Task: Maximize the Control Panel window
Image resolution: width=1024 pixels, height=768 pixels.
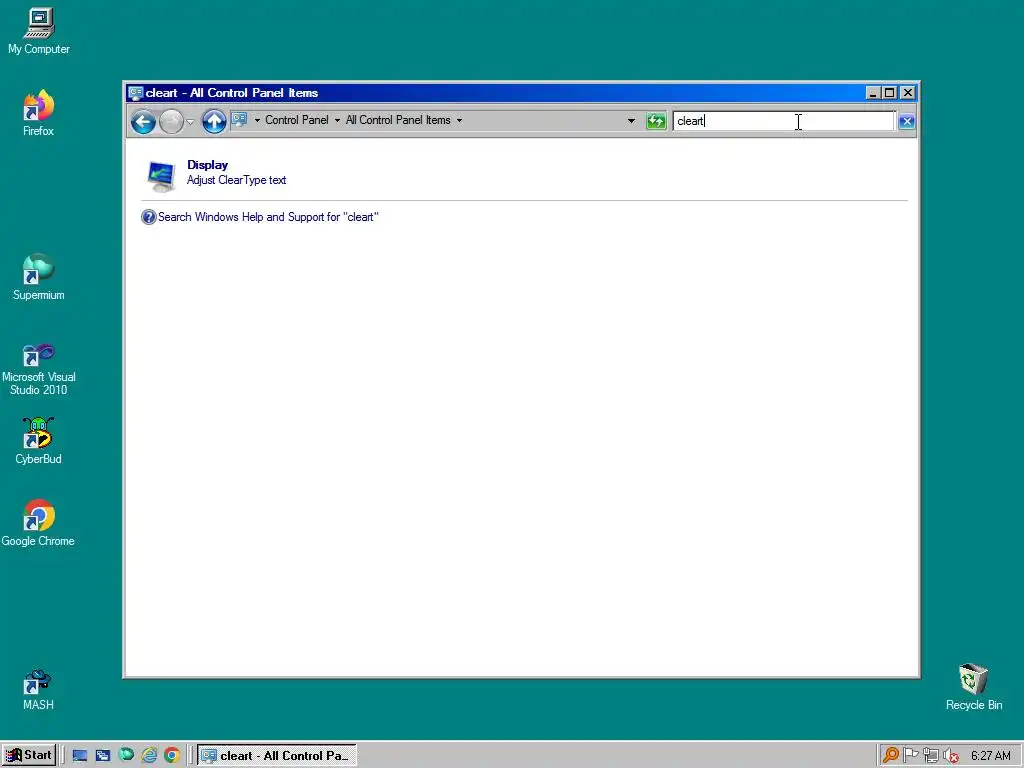Action: pyautogui.click(x=889, y=93)
